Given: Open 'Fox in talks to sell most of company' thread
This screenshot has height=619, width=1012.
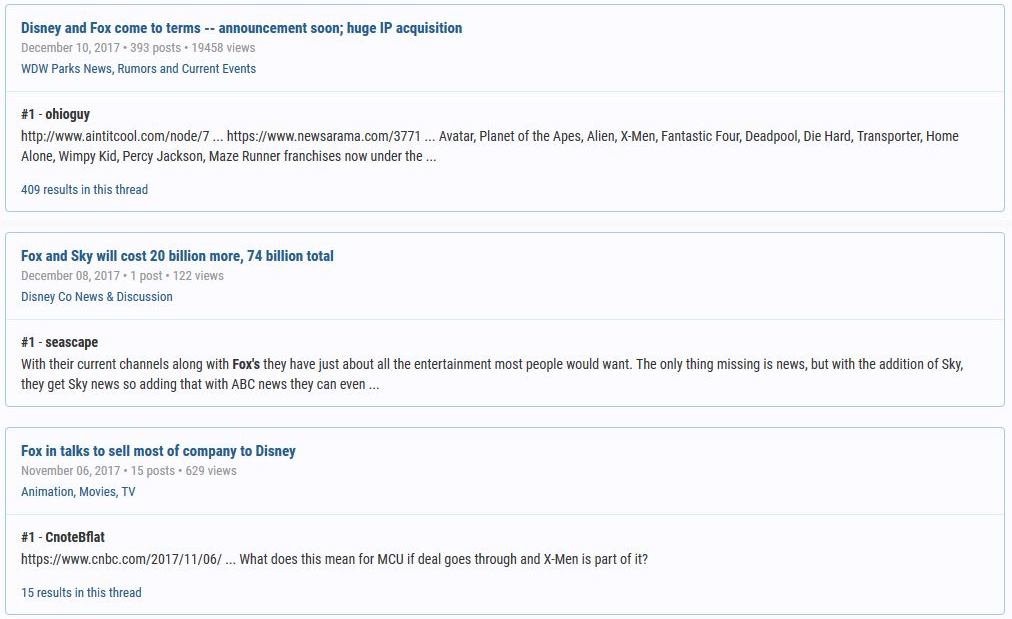Looking at the screenshot, I should 158,451.
